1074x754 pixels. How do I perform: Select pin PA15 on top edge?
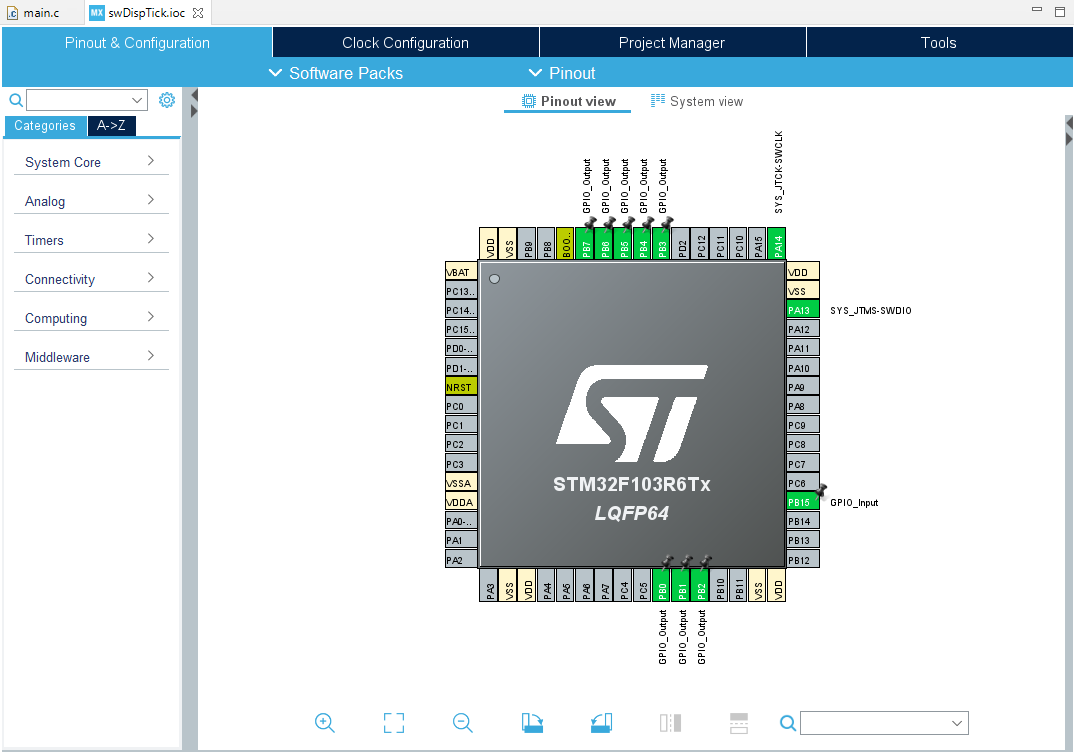[758, 244]
